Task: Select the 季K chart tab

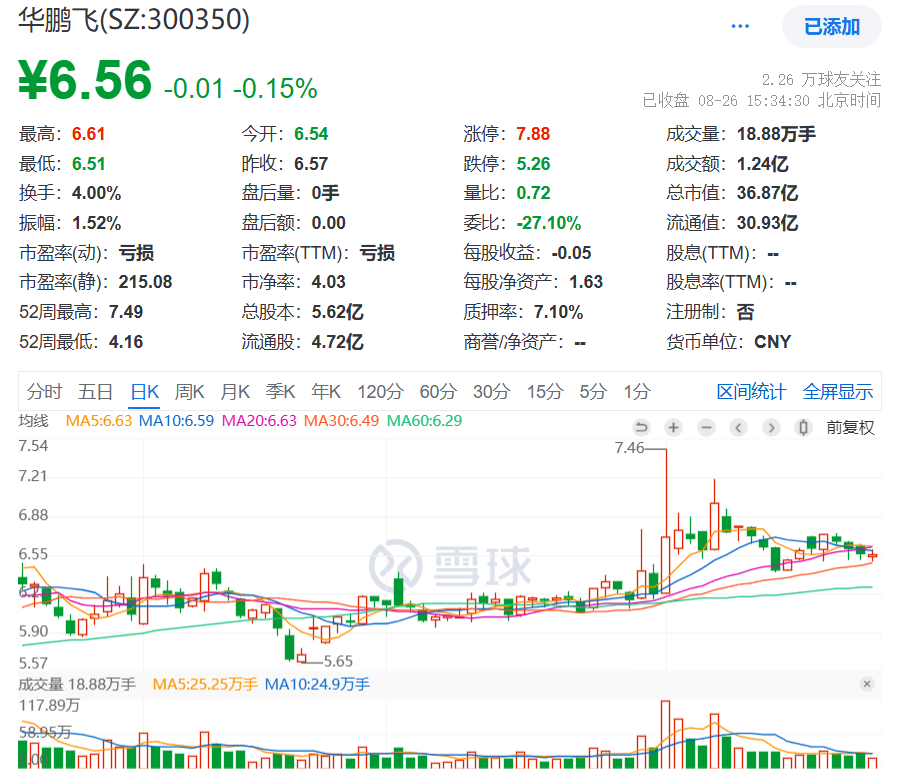Action: (x=280, y=392)
